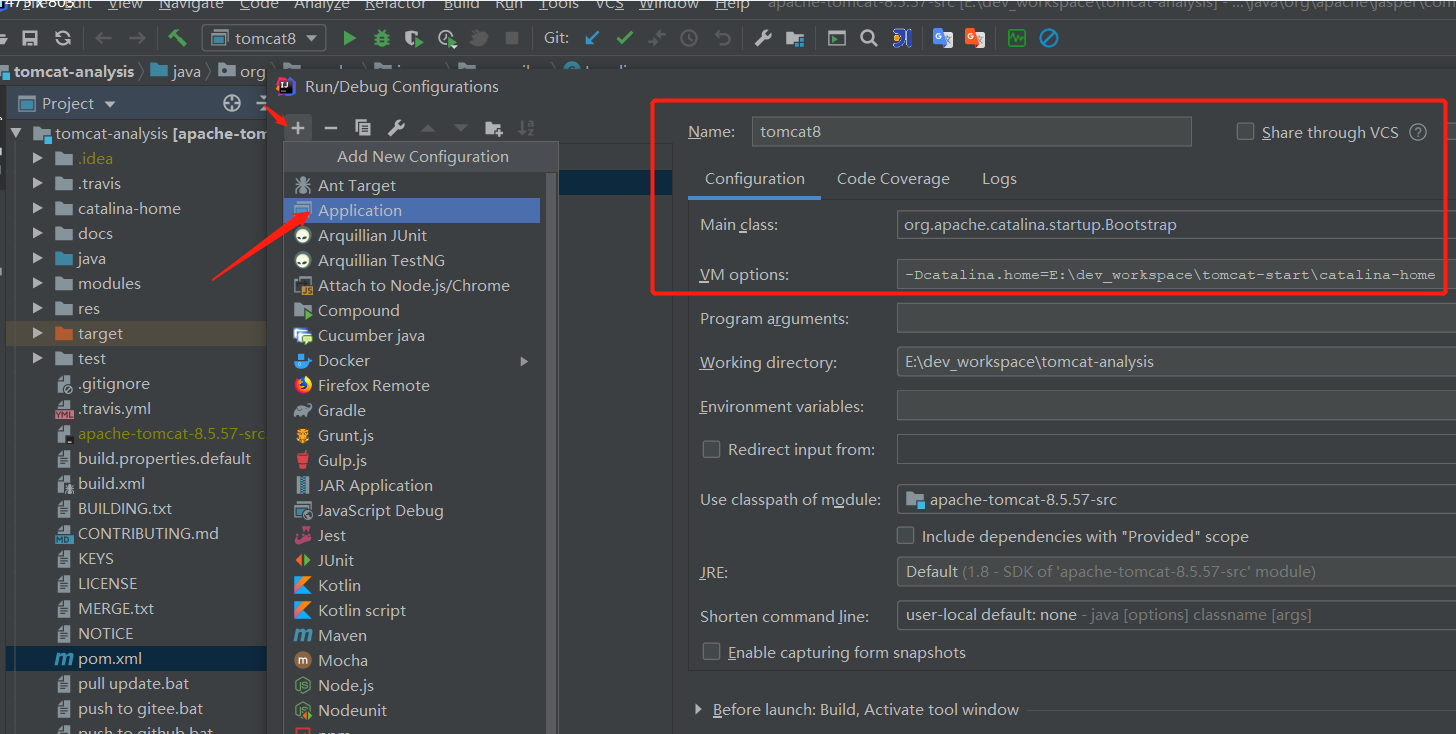Click the green monitor toolbar icon

click(x=1017, y=39)
